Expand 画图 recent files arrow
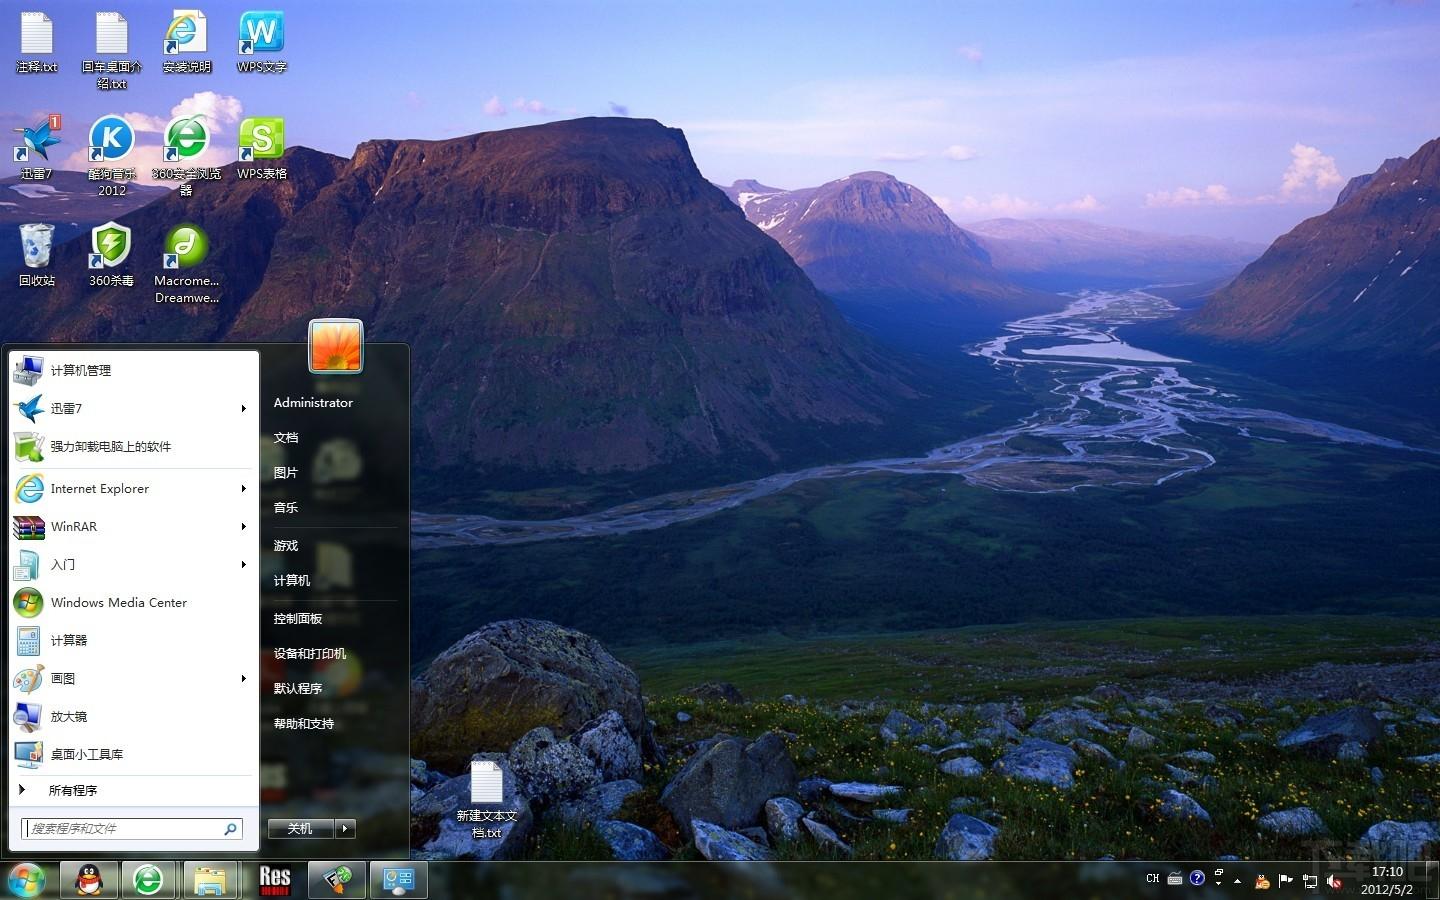Screen dimensions: 1440x900 (243, 678)
